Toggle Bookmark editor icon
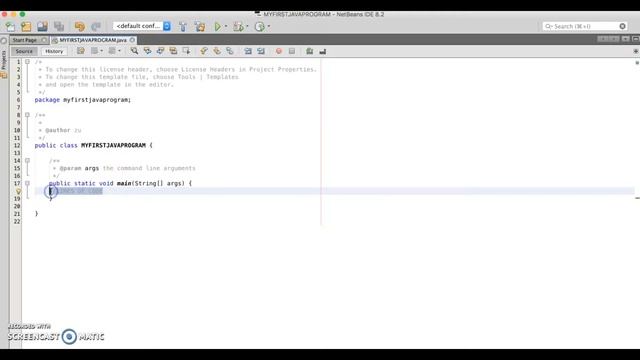Screen dimensions: 640x360 tap(230, 51)
